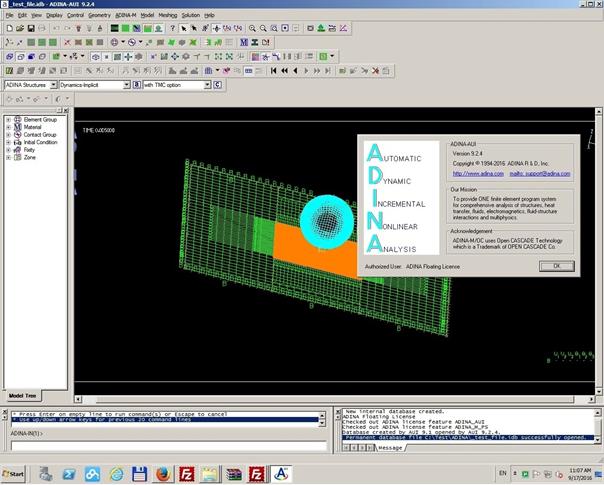The height and width of the screenshot is (485, 604).
Task: Click the boxed C button beside TMC option
Action: tap(218, 85)
